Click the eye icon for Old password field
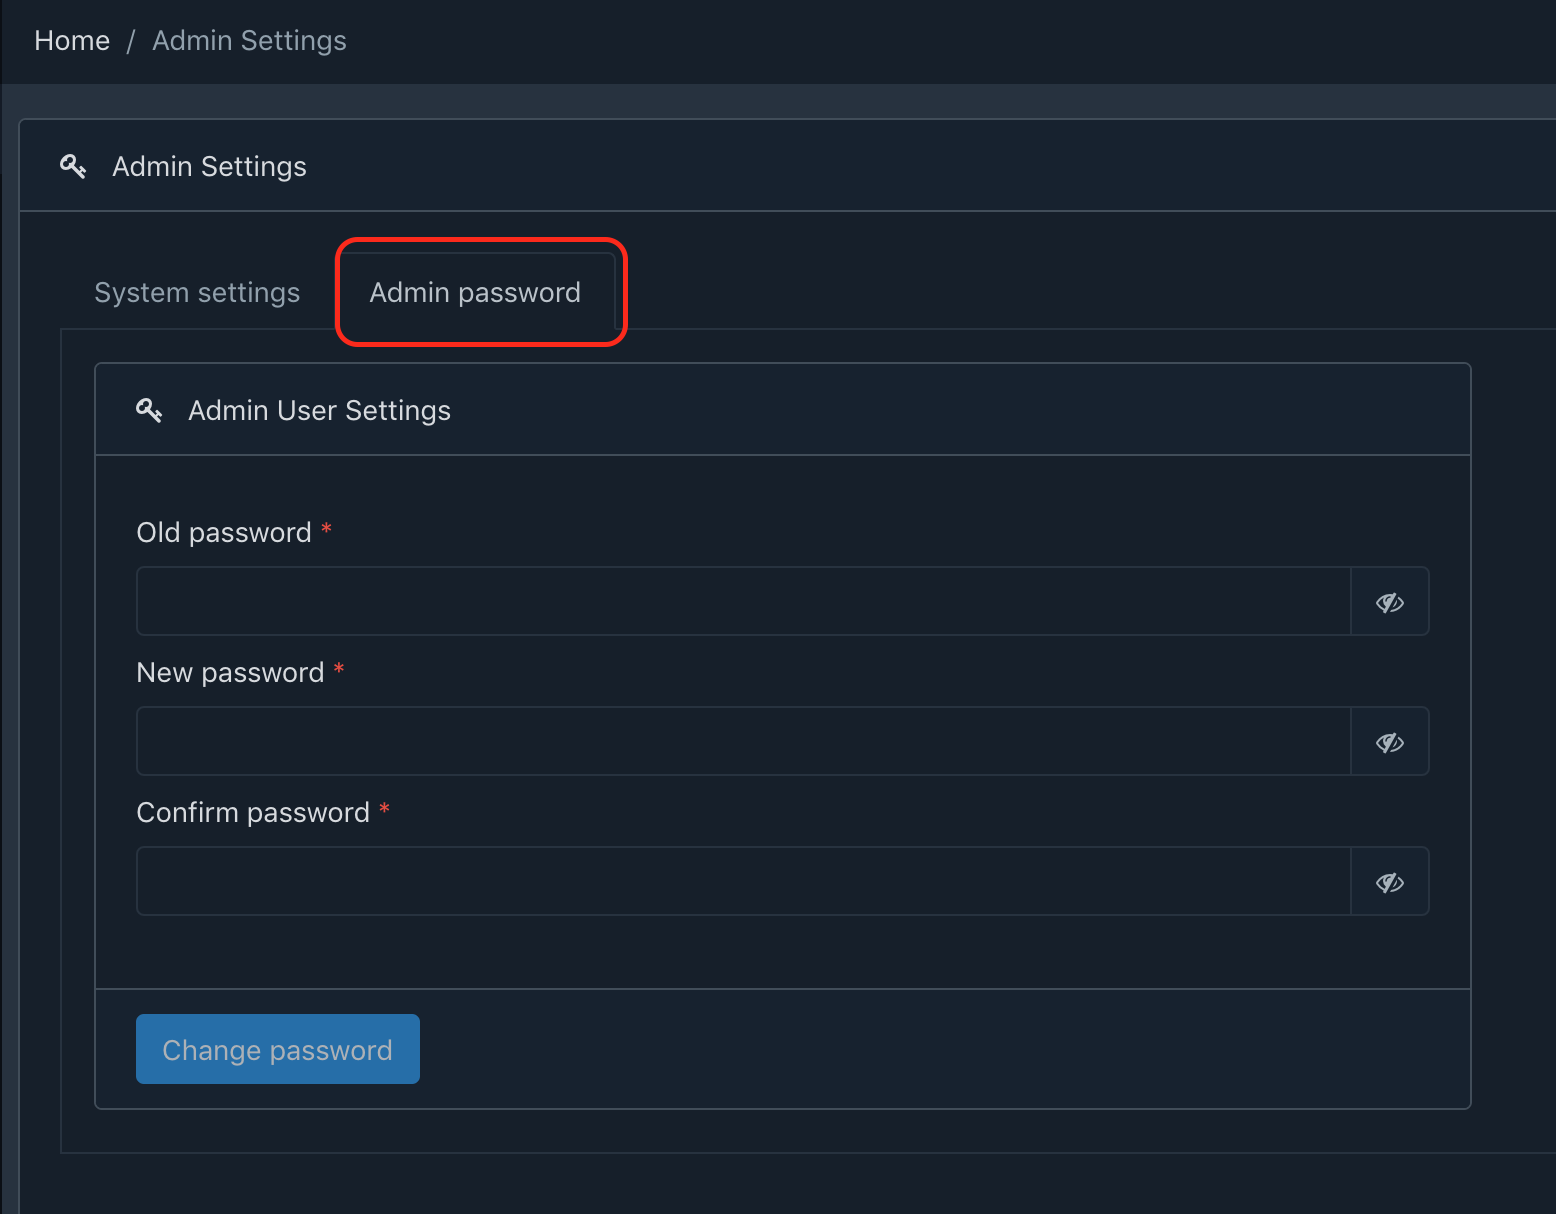This screenshot has height=1214, width=1556. coord(1389,601)
